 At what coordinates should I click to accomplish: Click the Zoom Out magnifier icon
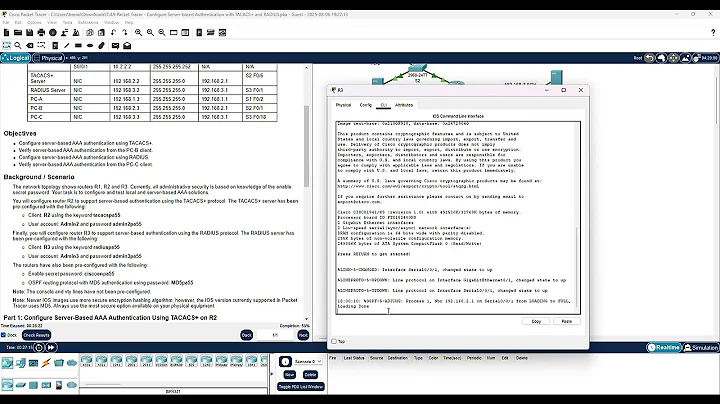point(162,33)
